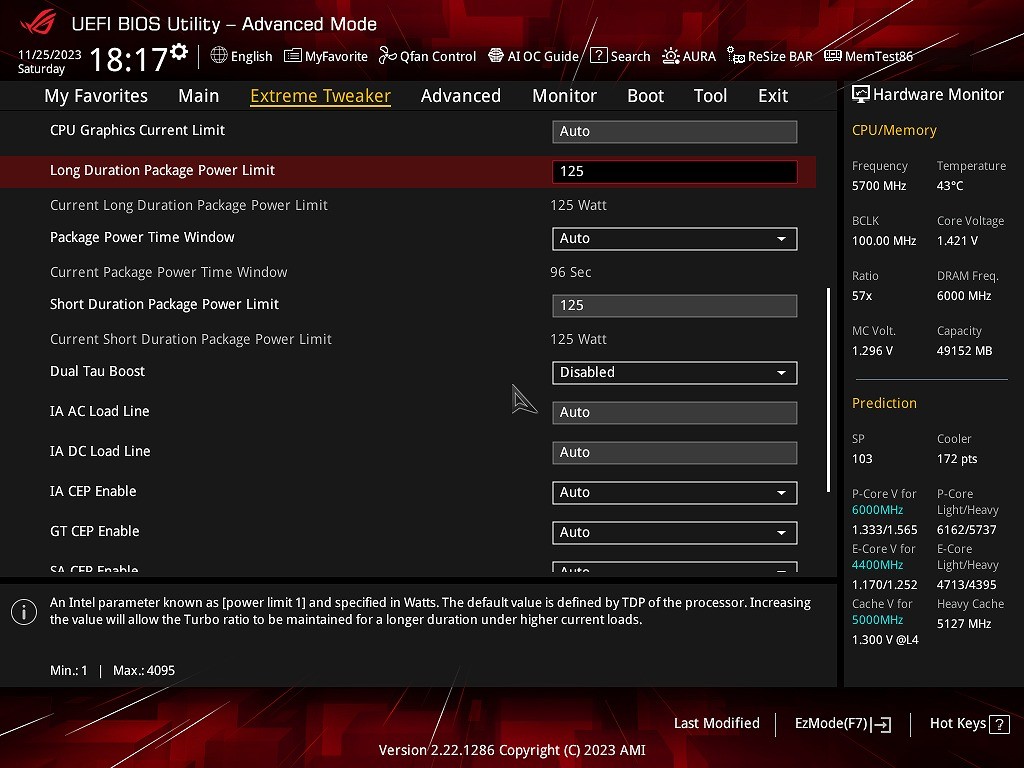
Task: Toggle ReSize BAR icon
Action: point(735,56)
